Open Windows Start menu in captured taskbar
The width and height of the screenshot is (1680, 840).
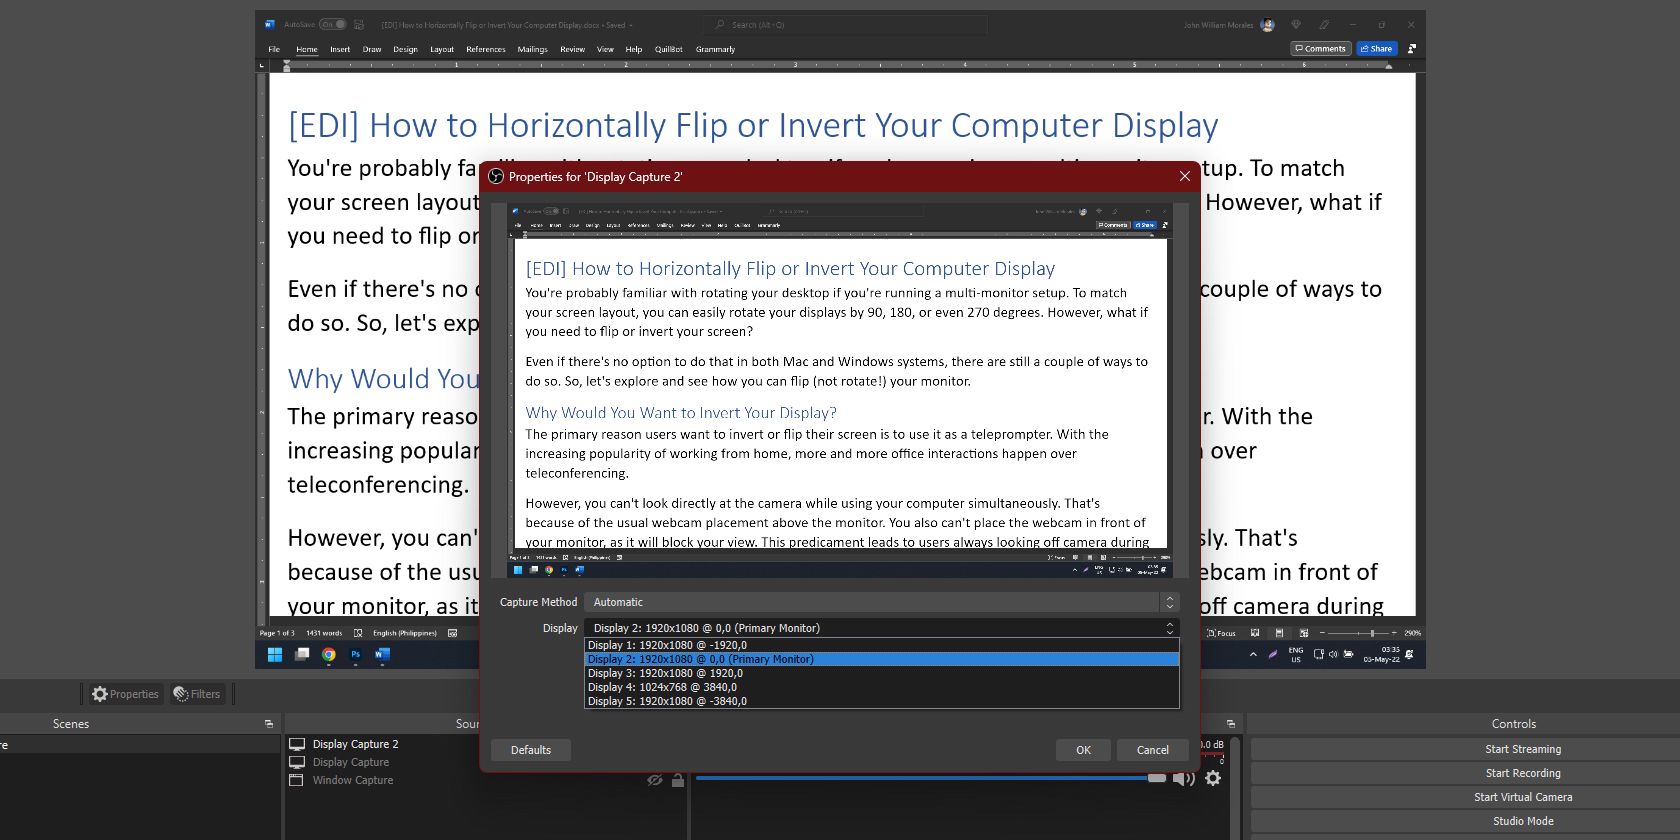tap(275, 655)
